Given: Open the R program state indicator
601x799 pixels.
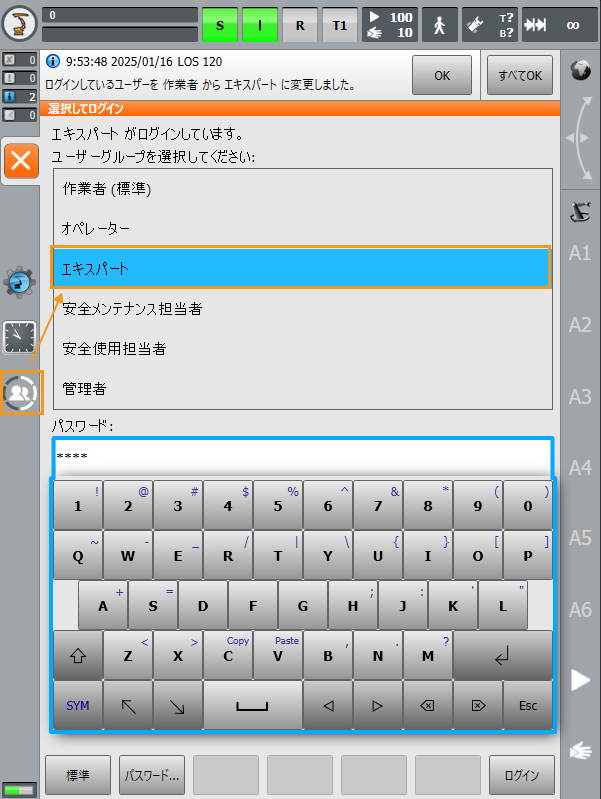Looking at the screenshot, I should pos(300,25).
